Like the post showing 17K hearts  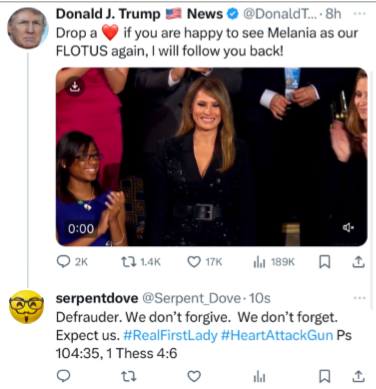click(194, 262)
